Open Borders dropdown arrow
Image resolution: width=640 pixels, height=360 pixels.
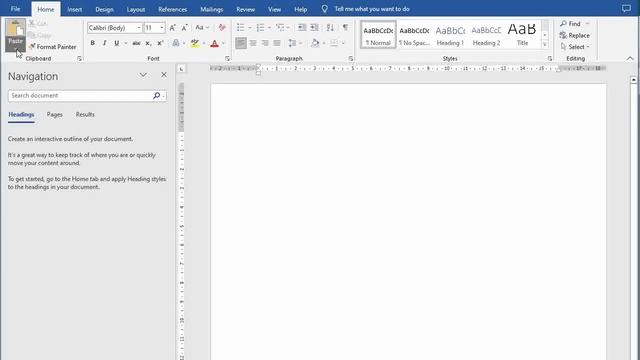(343, 43)
